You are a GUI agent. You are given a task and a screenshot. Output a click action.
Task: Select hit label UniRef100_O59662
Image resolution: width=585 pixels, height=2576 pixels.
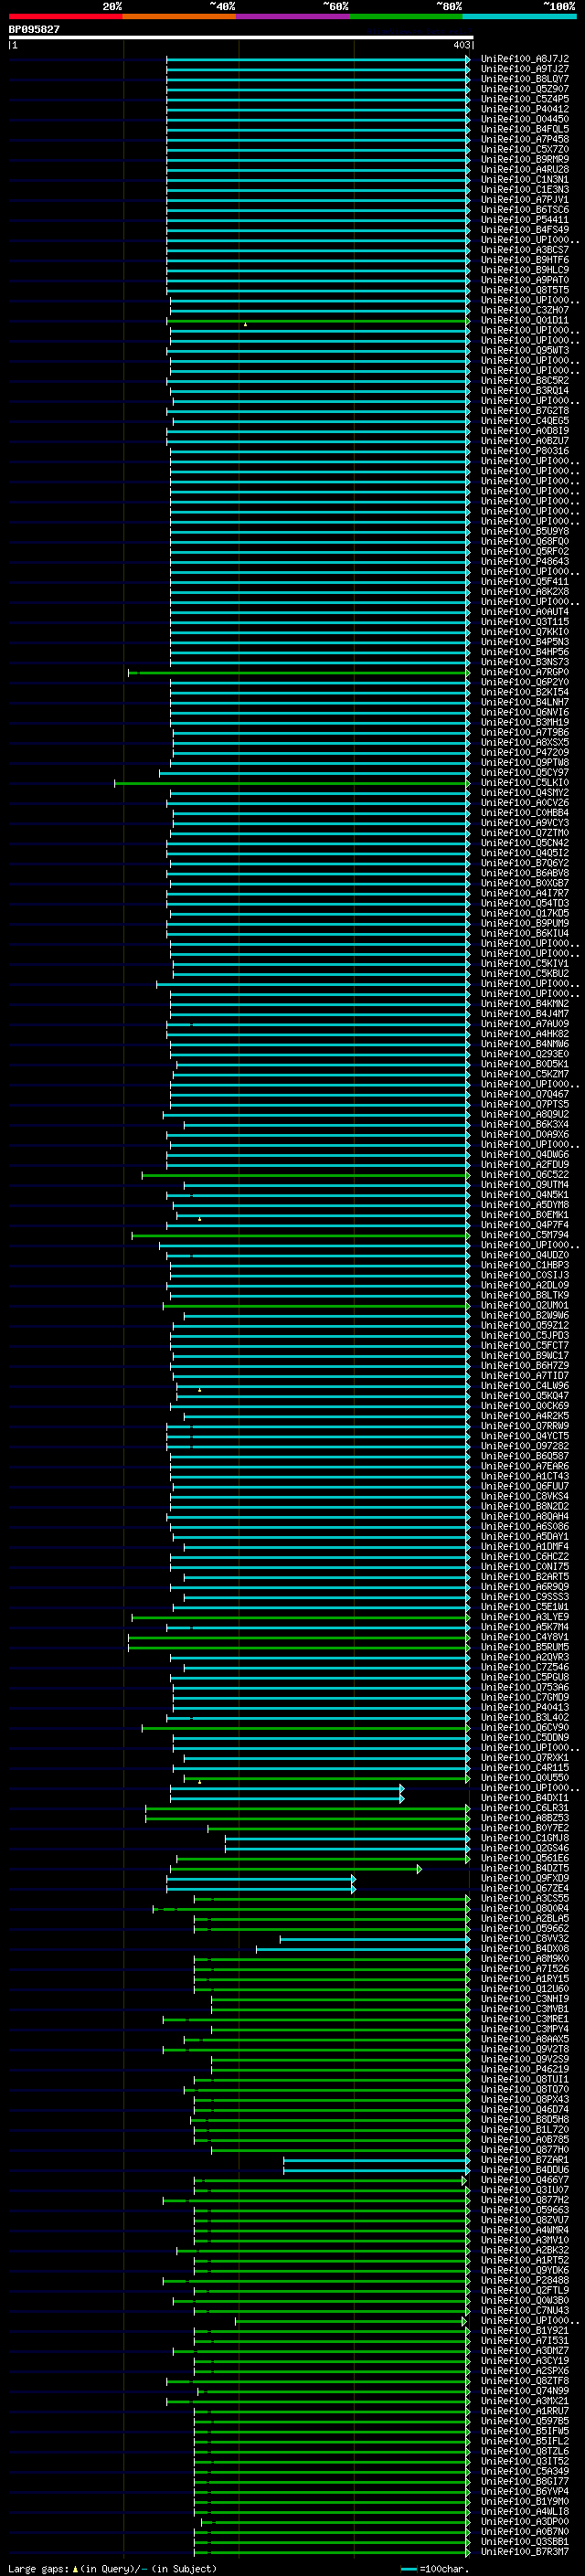[525, 1929]
